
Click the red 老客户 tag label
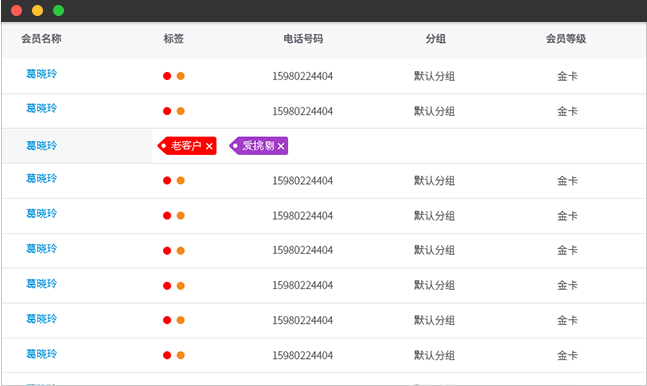pos(187,146)
